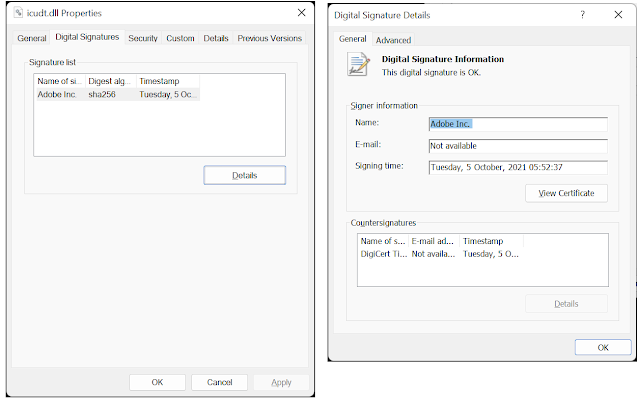Click 'This digital signature is OK.' text
This screenshot has height=400, width=638.
coord(431,72)
